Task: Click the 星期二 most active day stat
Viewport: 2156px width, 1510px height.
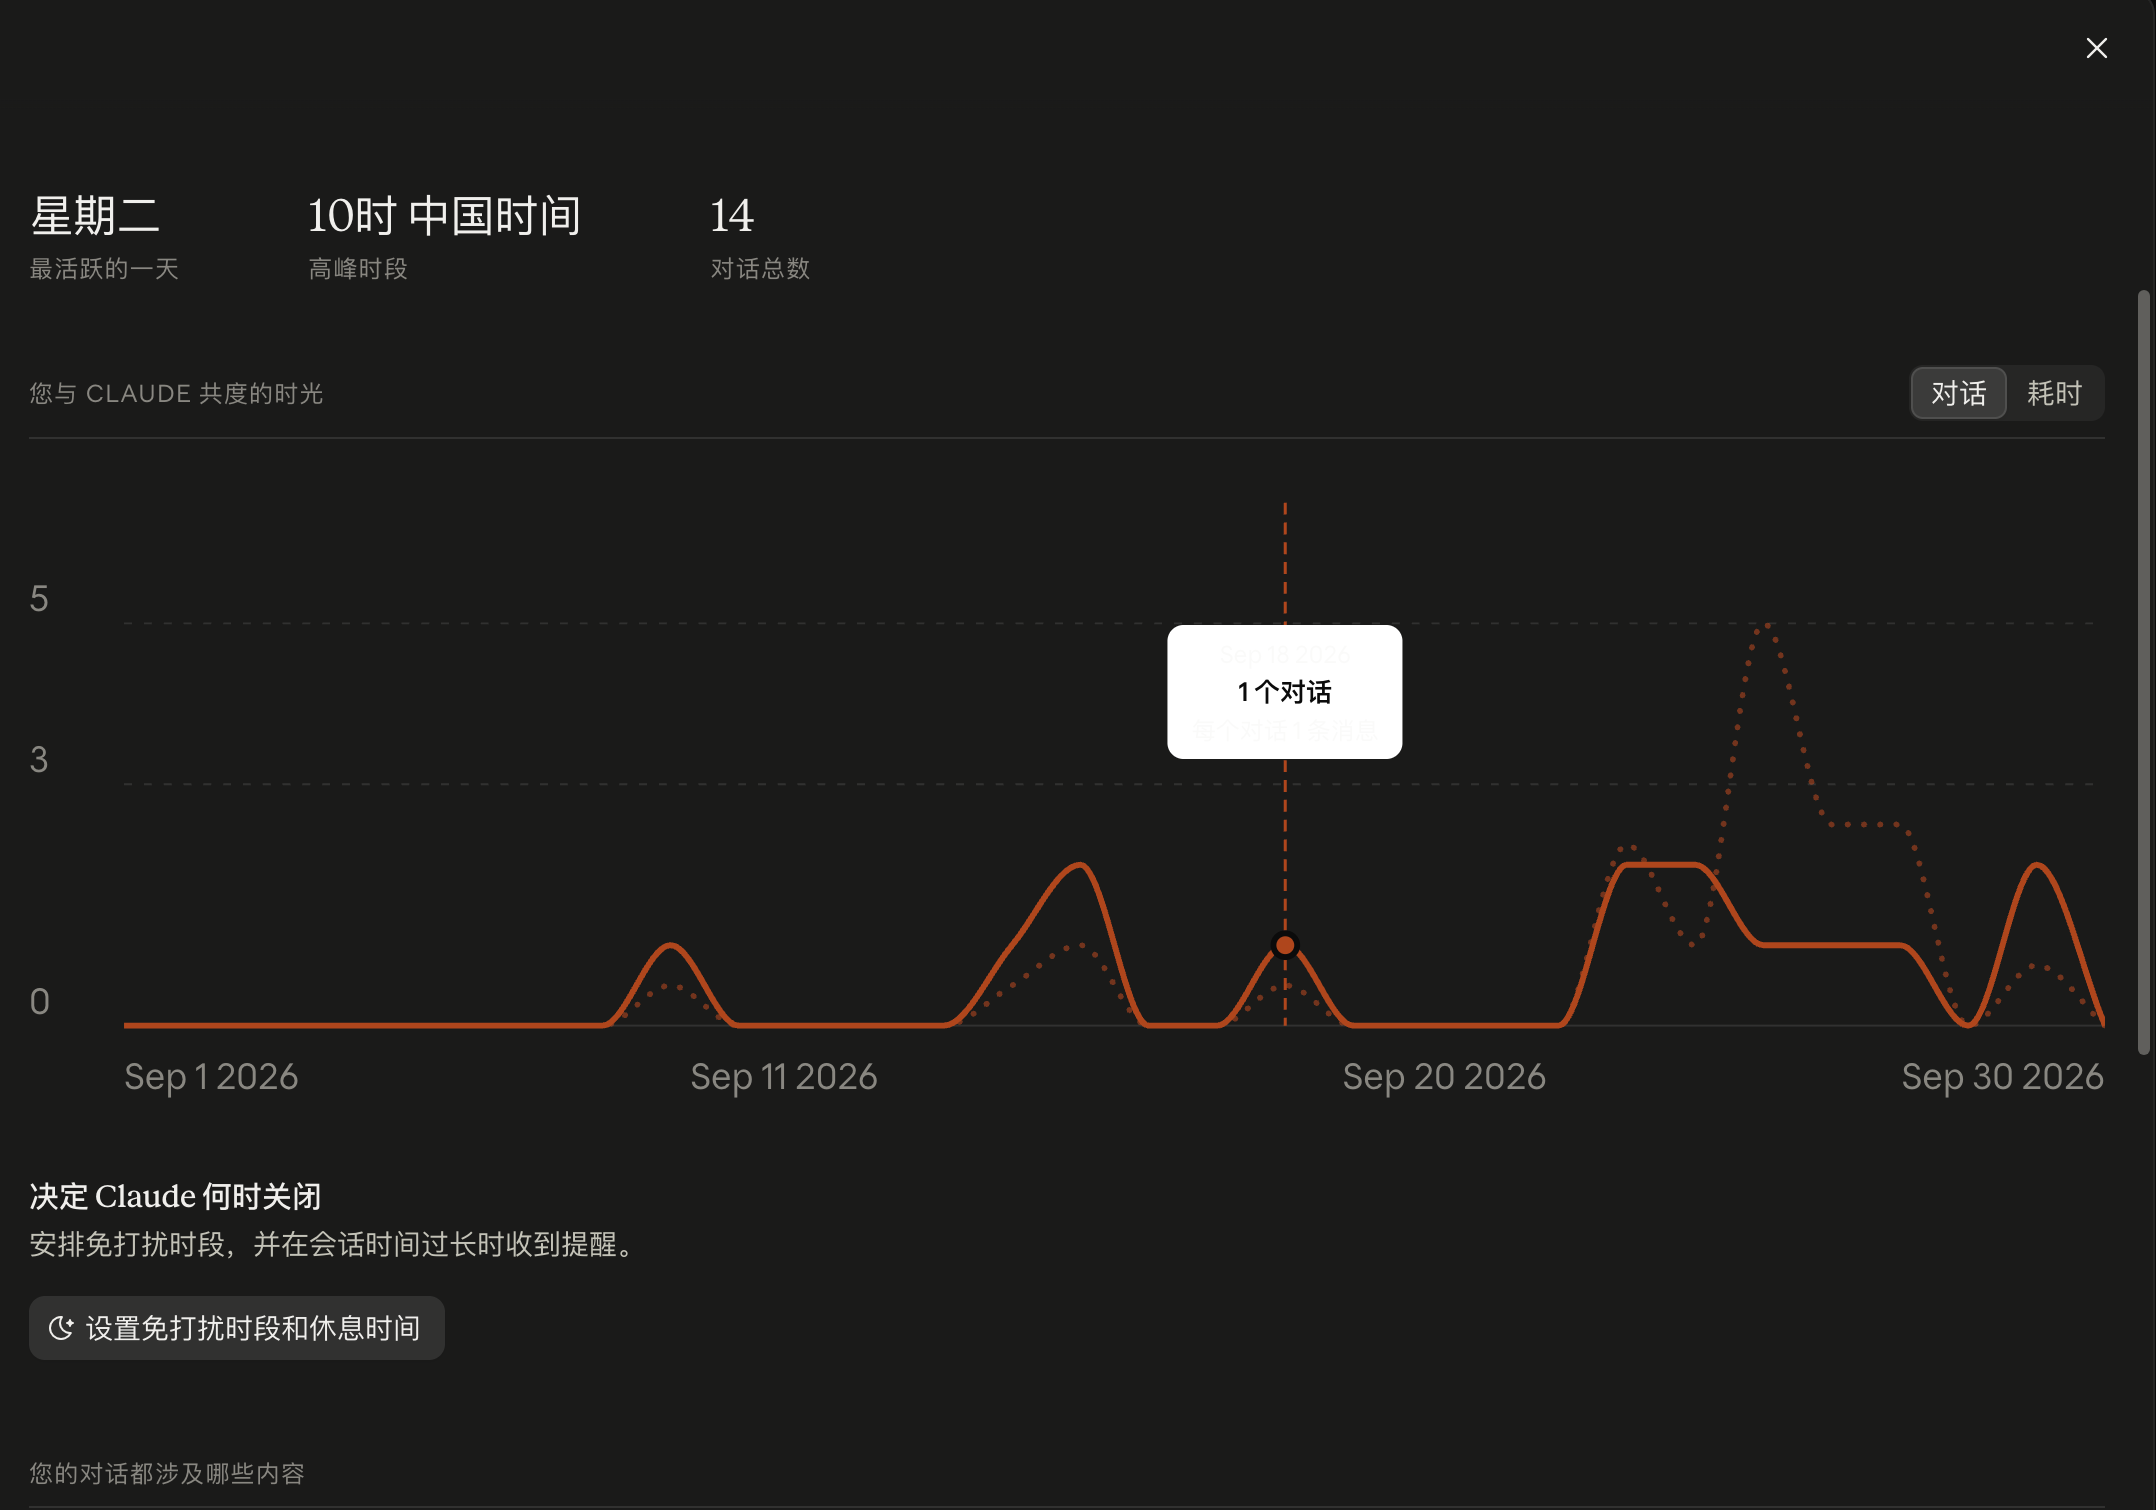Action: (96, 216)
